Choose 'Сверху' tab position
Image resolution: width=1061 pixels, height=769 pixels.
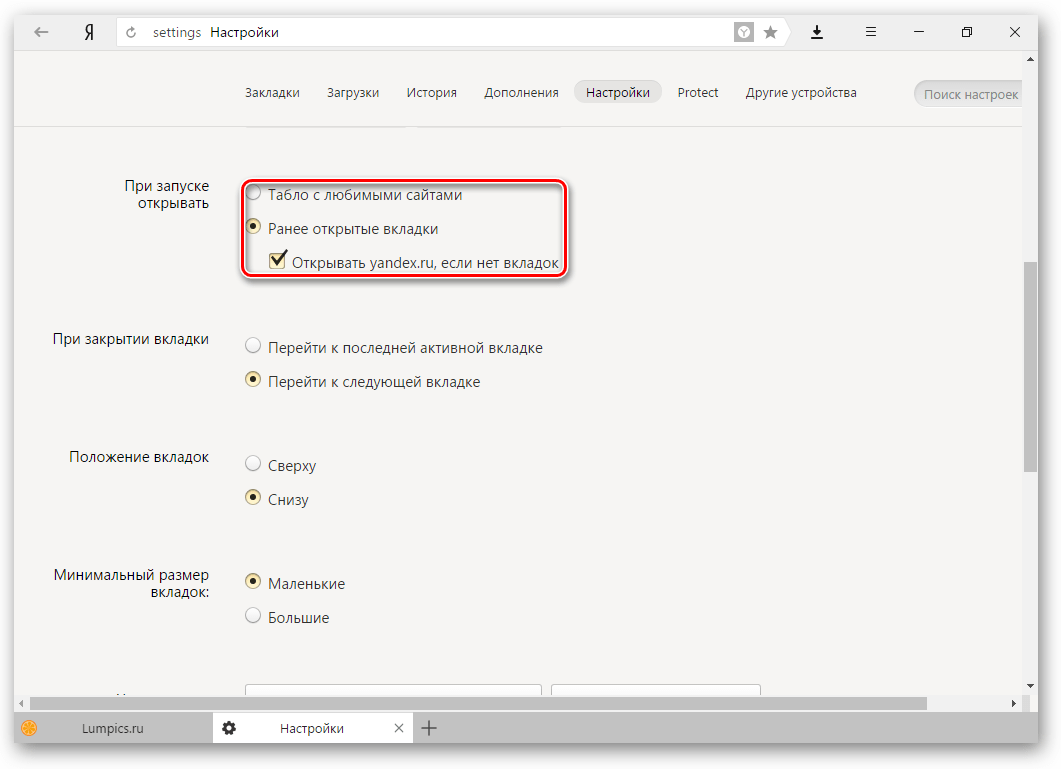click(254, 464)
